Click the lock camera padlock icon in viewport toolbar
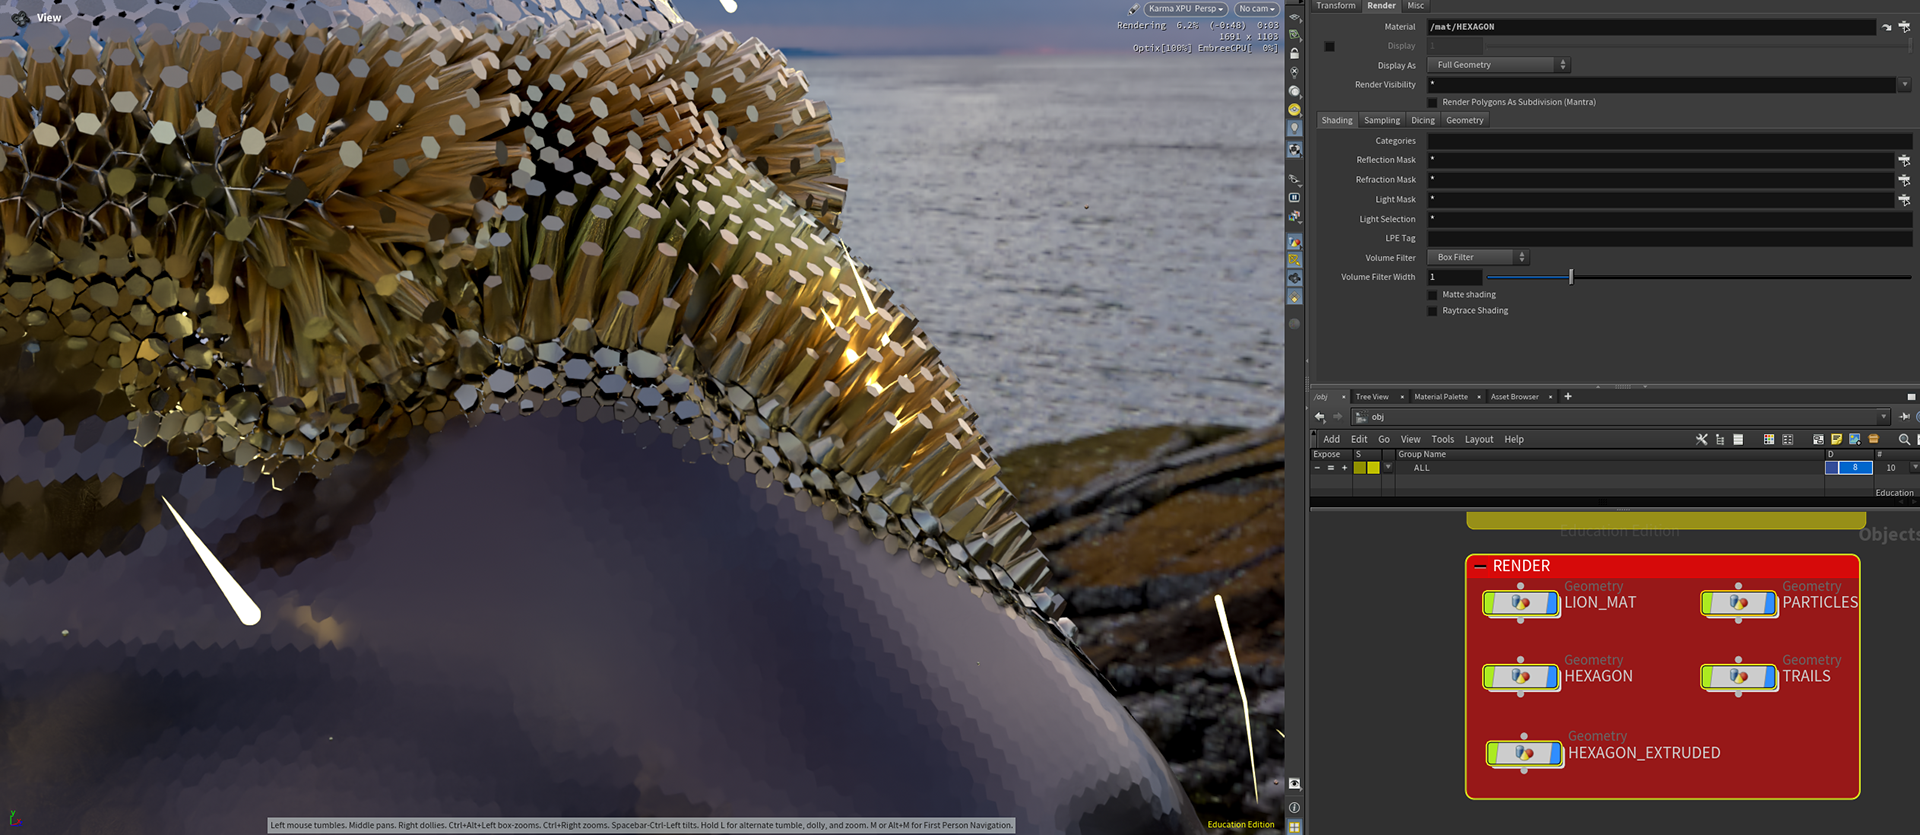 [1294, 53]
